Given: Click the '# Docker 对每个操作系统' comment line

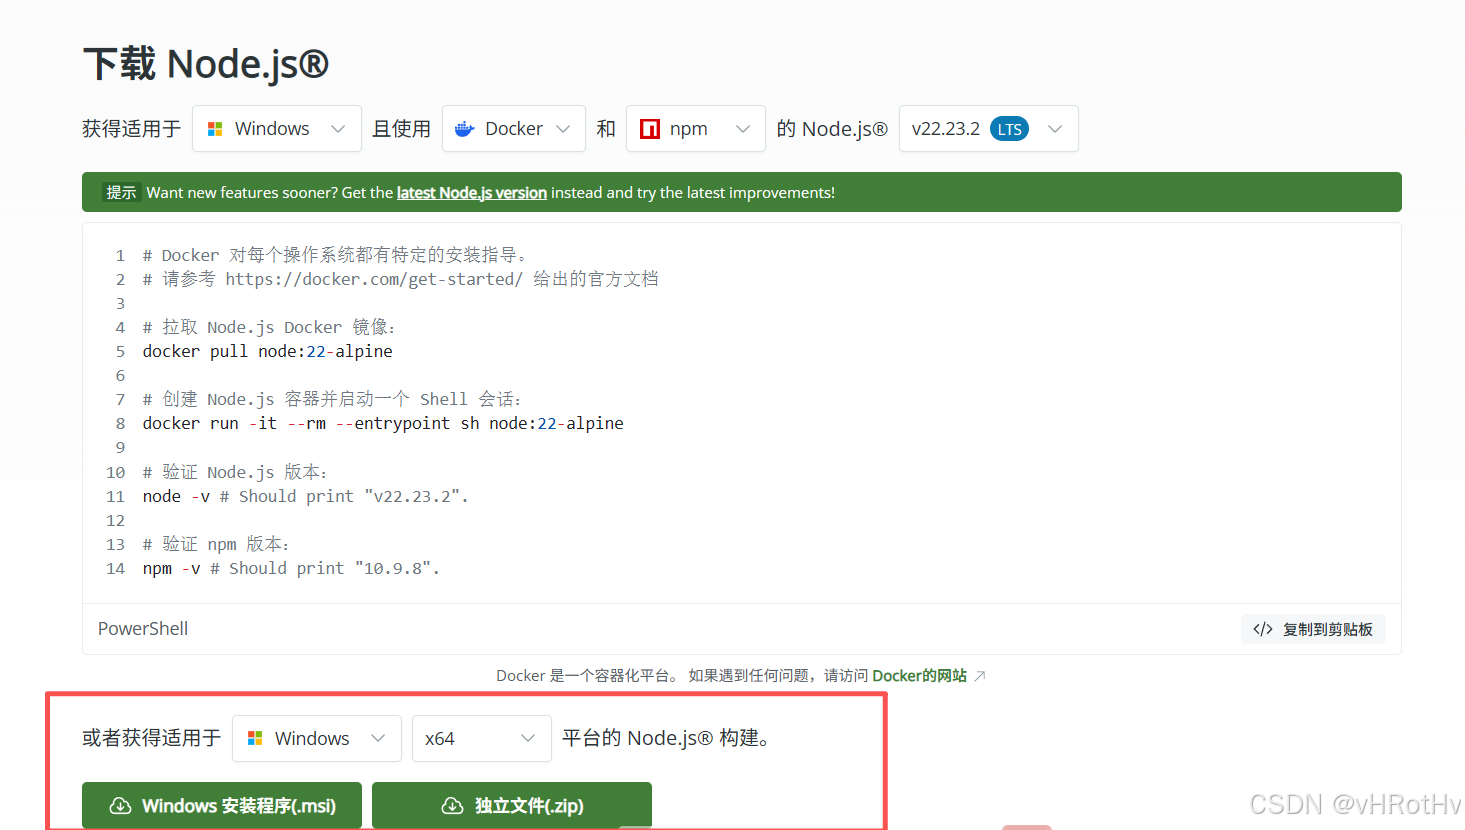Looking at the screenshot, I should [x=335, y=255].
